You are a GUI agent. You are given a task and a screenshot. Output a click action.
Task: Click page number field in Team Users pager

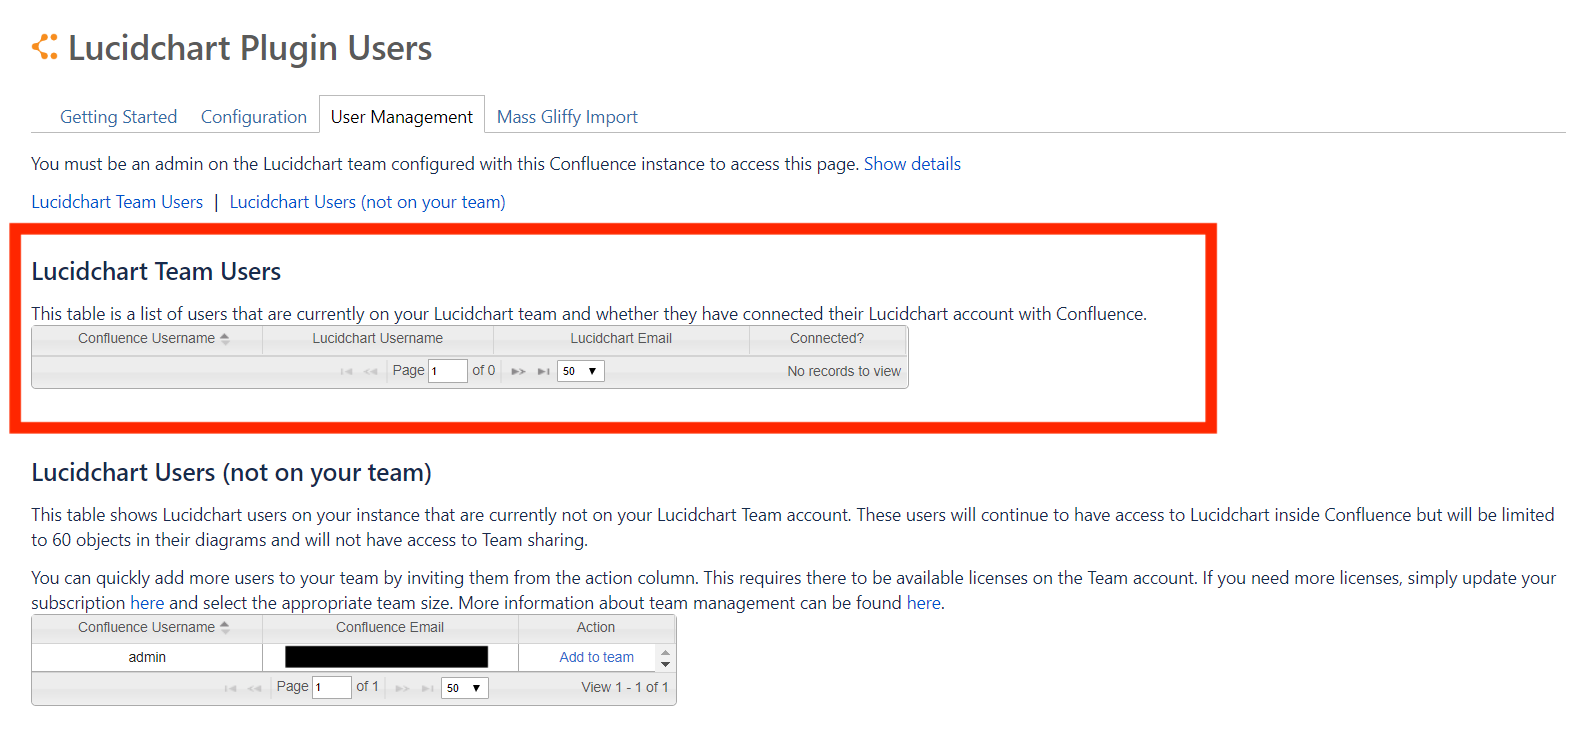pos(447,371)
